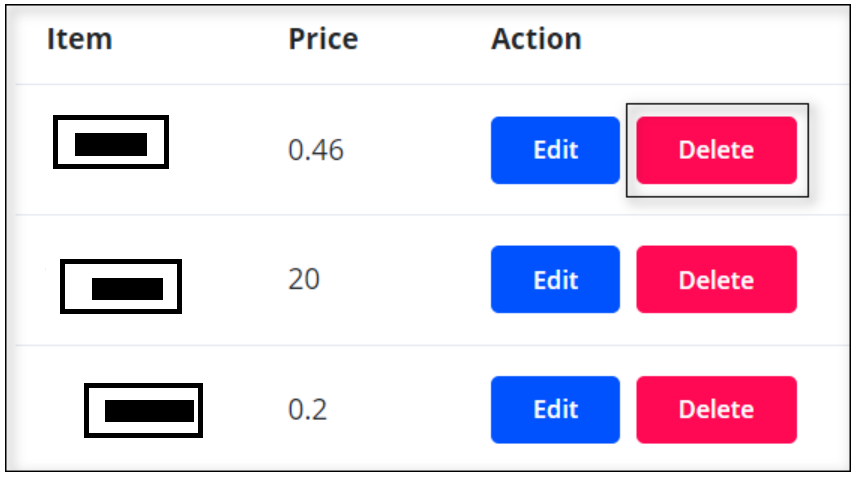
Task: Select the price cell showing 20
Action: click(304, 279)
